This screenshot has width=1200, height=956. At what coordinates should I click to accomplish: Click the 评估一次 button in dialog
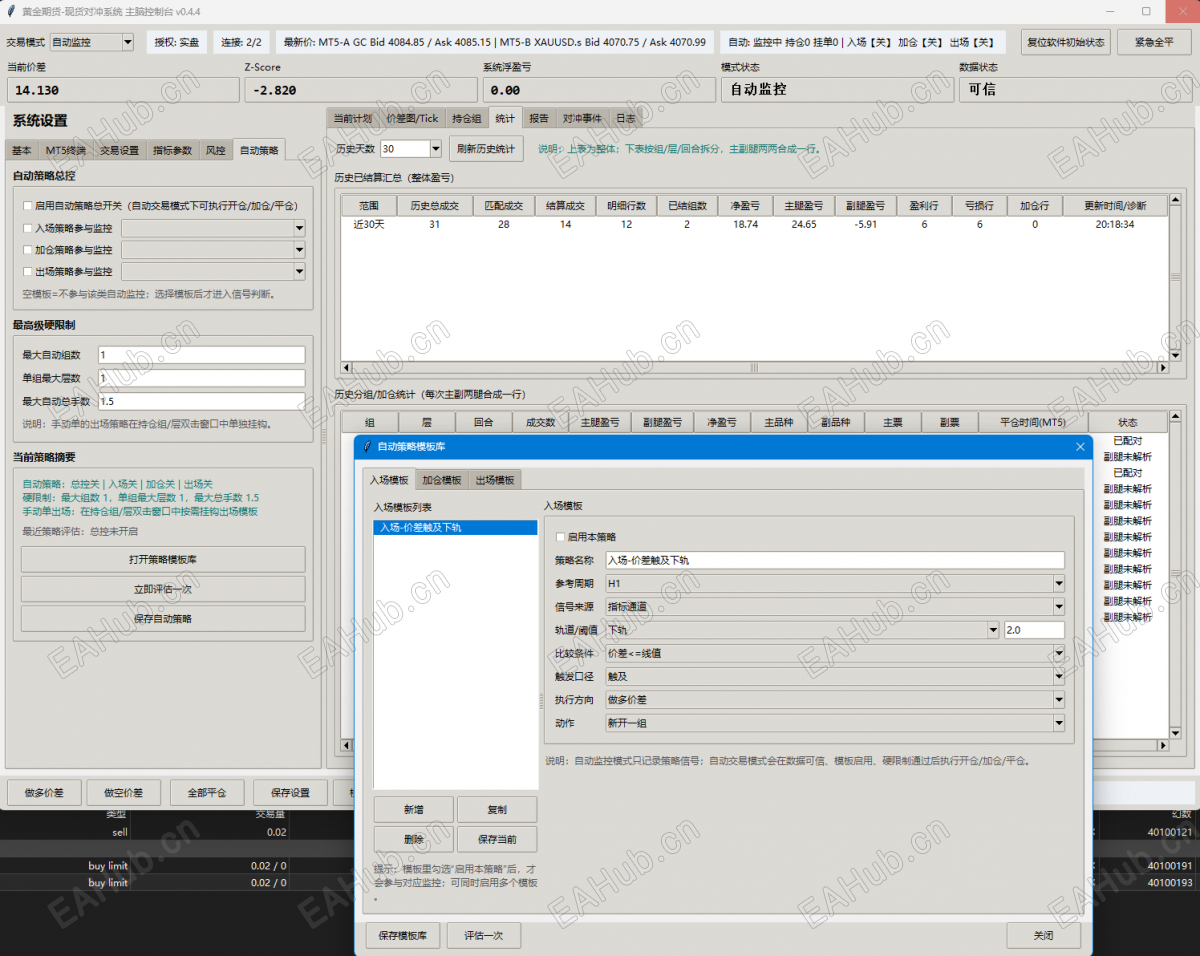(483, 936)
